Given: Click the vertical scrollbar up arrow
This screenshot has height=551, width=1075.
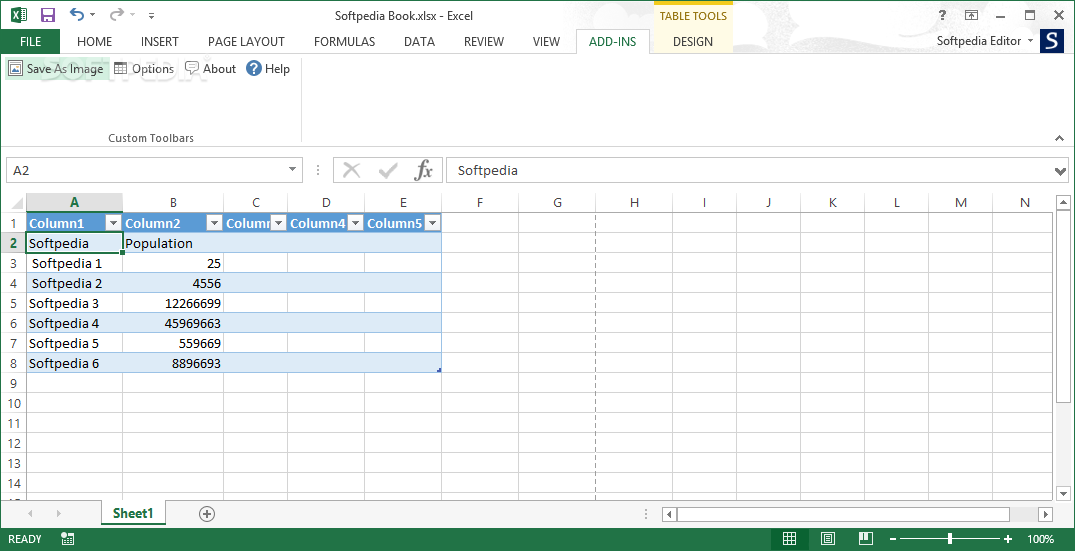Looking at the screenshot, I should (x=1063, y=201).
